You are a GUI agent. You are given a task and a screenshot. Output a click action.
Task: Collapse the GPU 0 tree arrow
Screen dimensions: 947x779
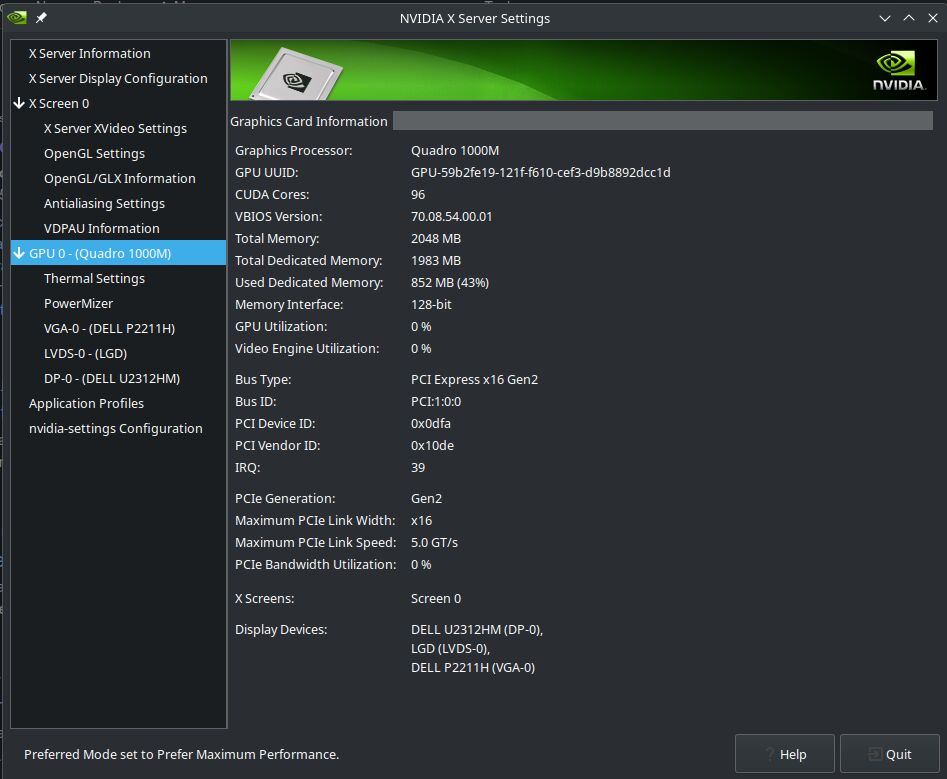coord(19,253)
